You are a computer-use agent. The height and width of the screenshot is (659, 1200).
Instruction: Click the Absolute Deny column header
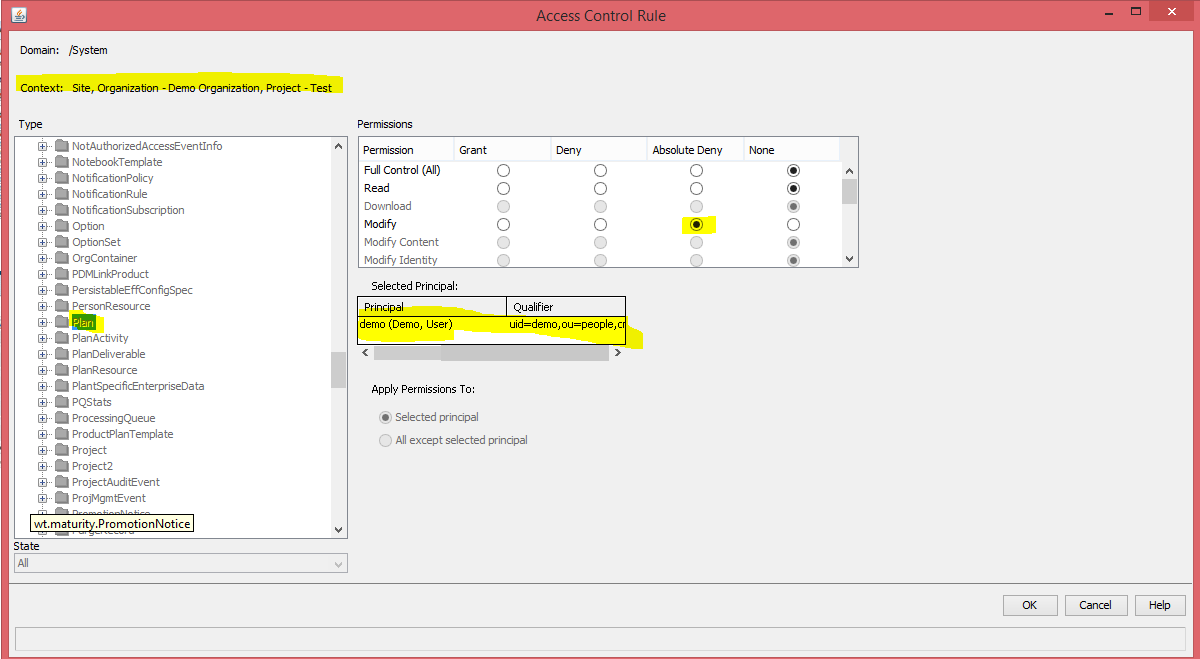(696, 150)
